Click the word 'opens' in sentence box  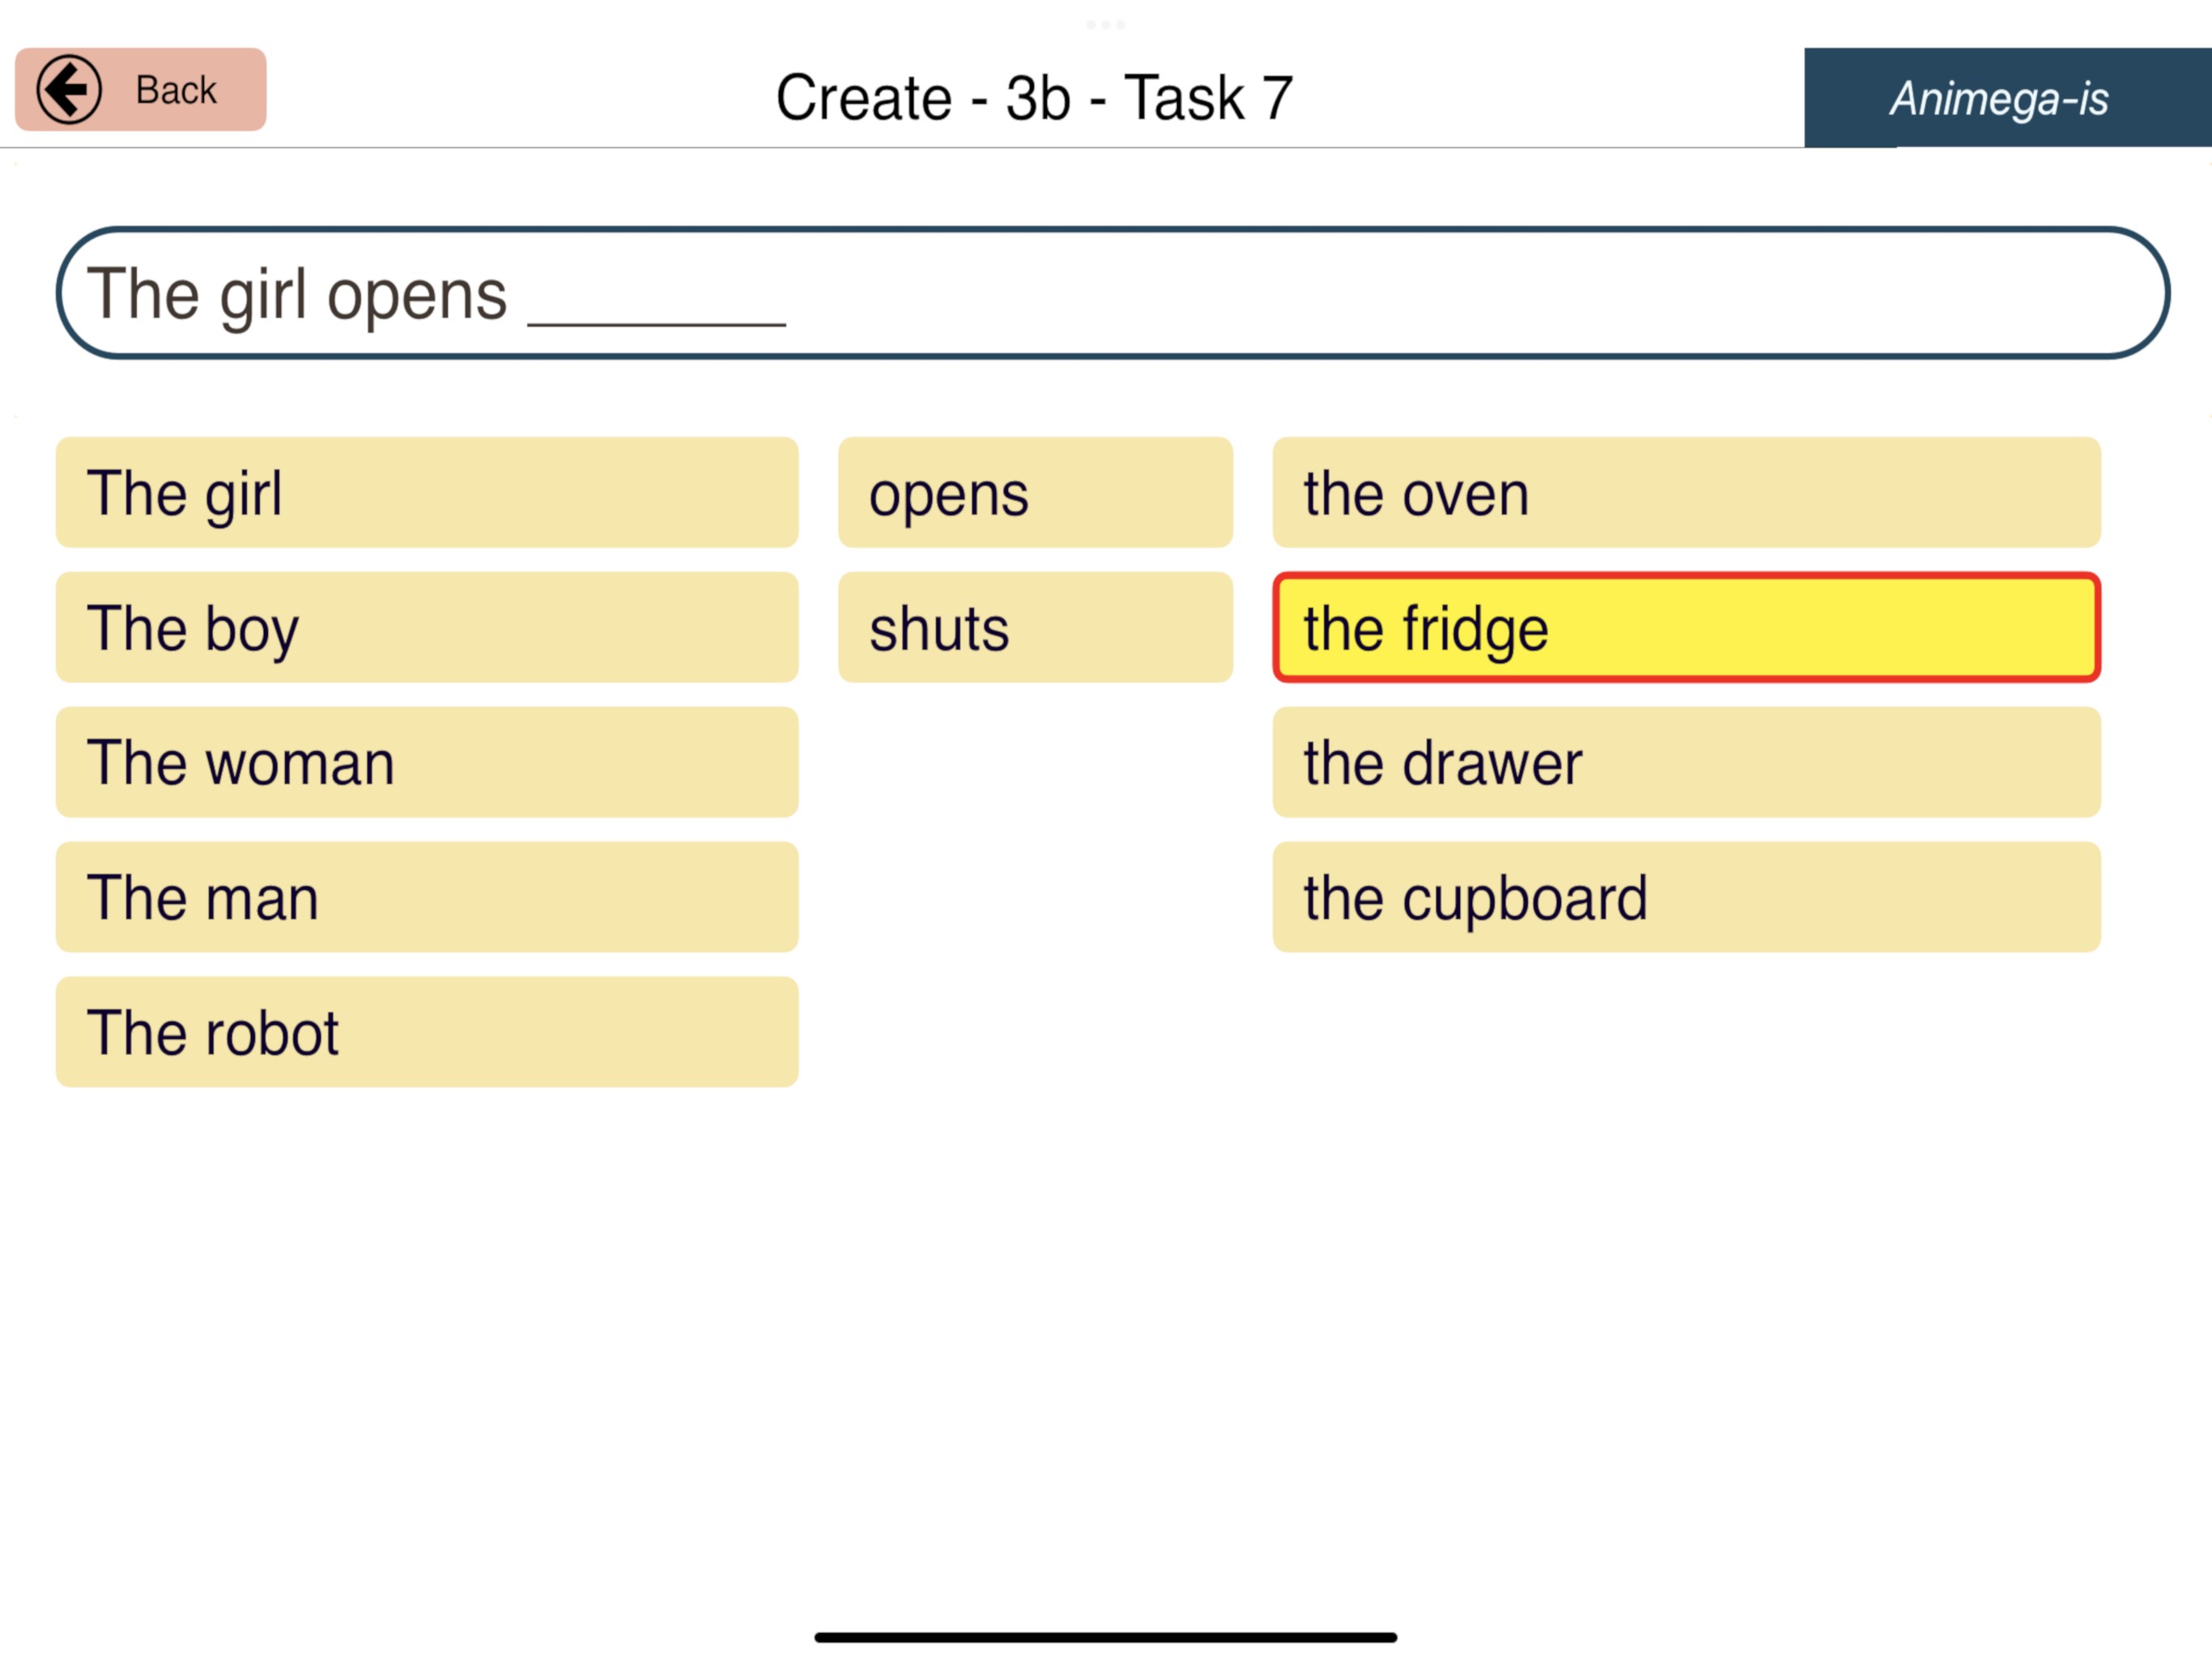(x=417, y=296)
